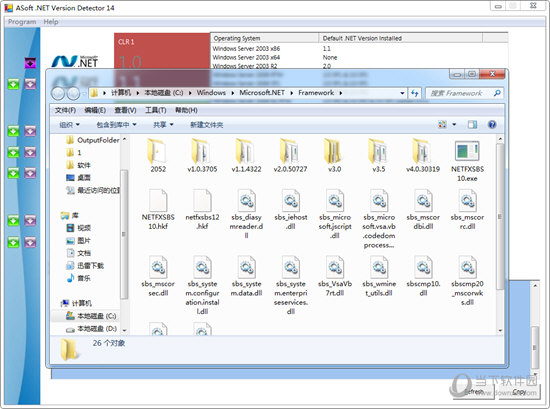The image size is (550, 409).
Task: Click Windows in the breadcrumb path
Action: click(211, 93)
